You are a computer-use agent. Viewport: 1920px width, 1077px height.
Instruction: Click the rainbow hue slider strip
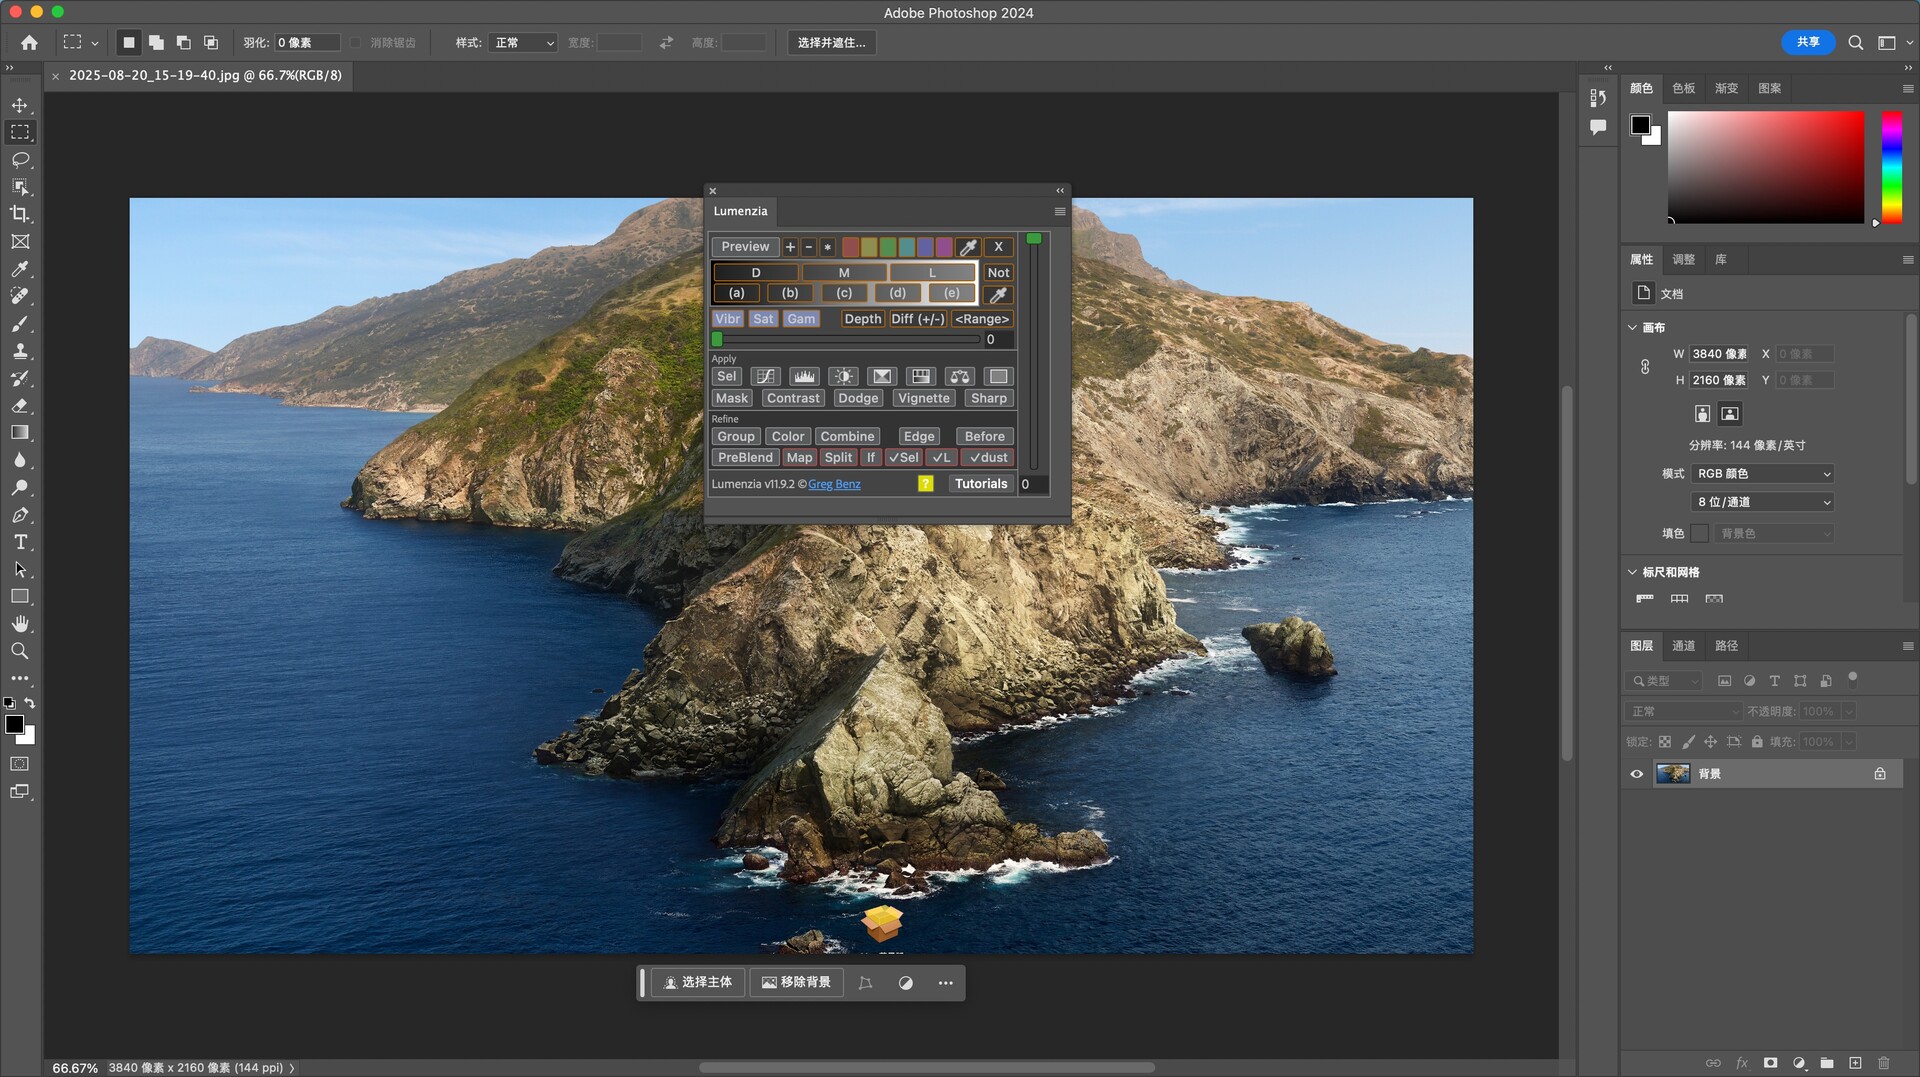(x=1892, y=167)
